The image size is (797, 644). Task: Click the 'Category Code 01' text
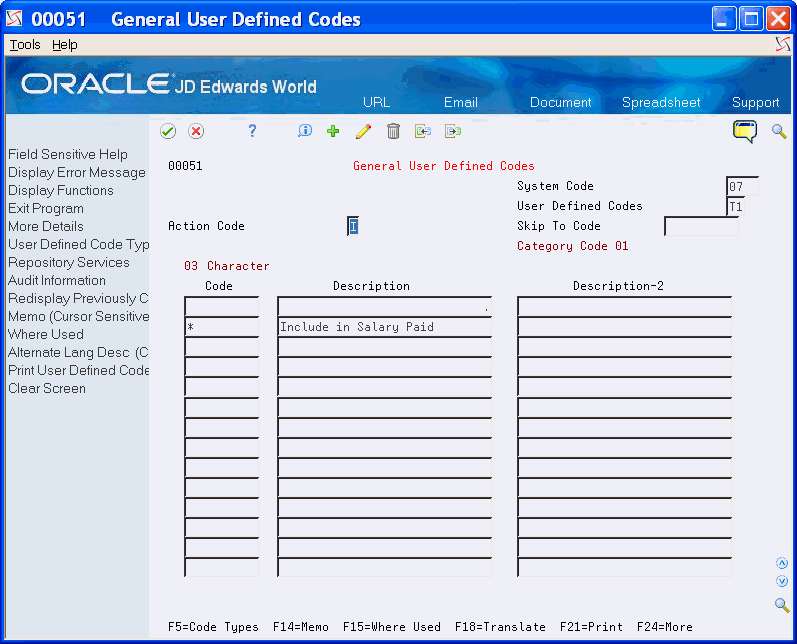pyautogui.click(x=573, y=246)
